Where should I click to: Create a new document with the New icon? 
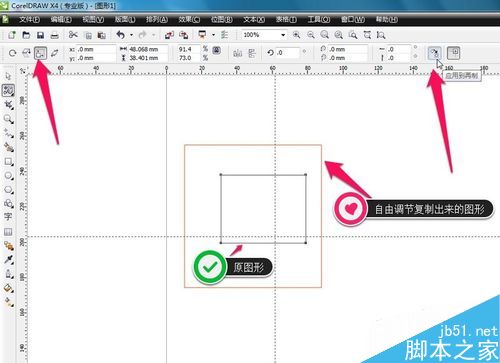(x=12, y=35)
